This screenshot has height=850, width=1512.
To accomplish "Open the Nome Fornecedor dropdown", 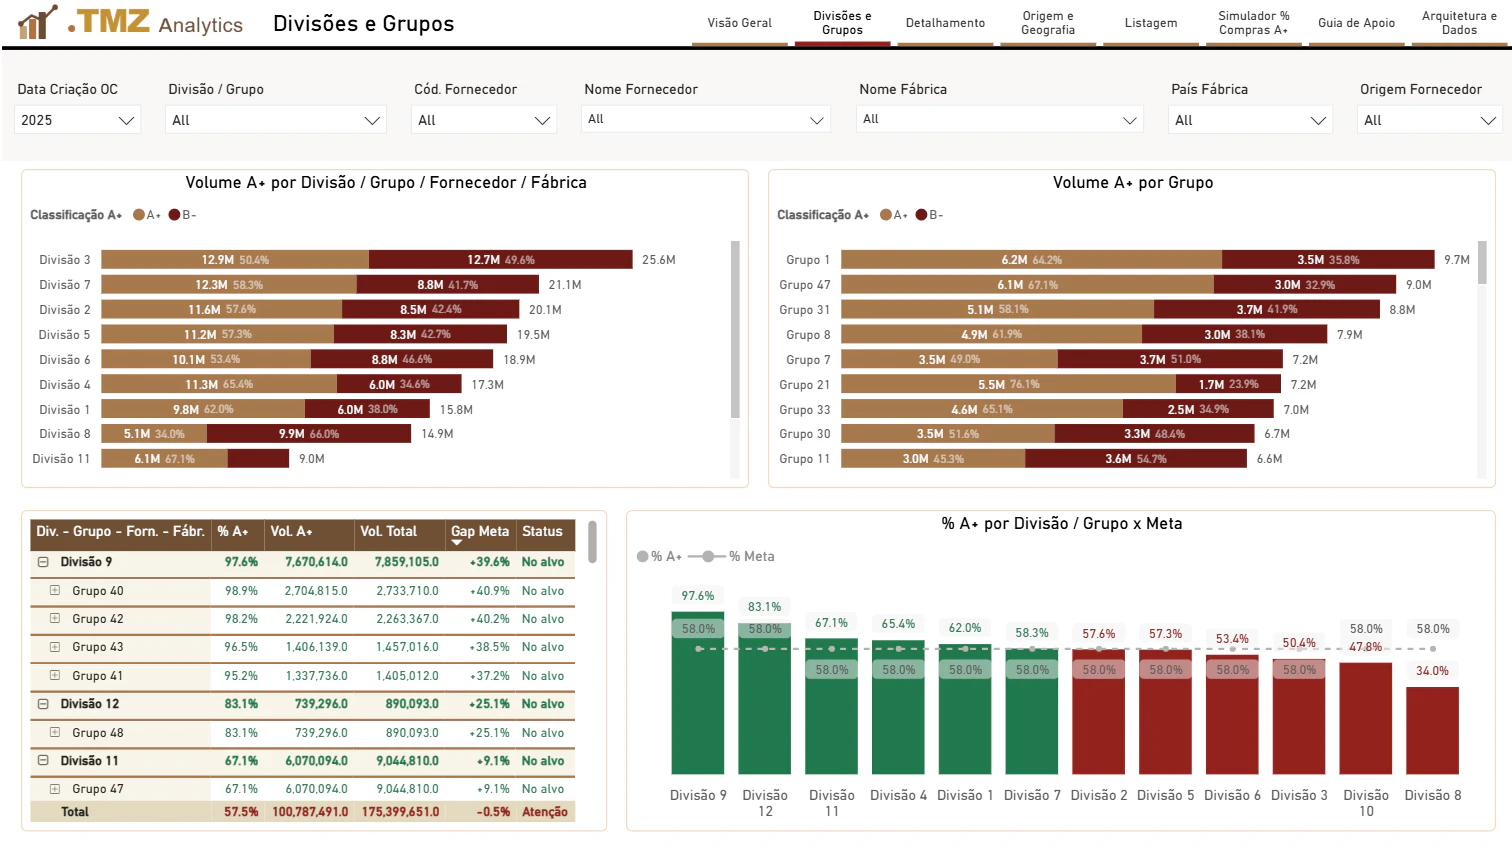I will pyautogui.click(x=706, y=120).
